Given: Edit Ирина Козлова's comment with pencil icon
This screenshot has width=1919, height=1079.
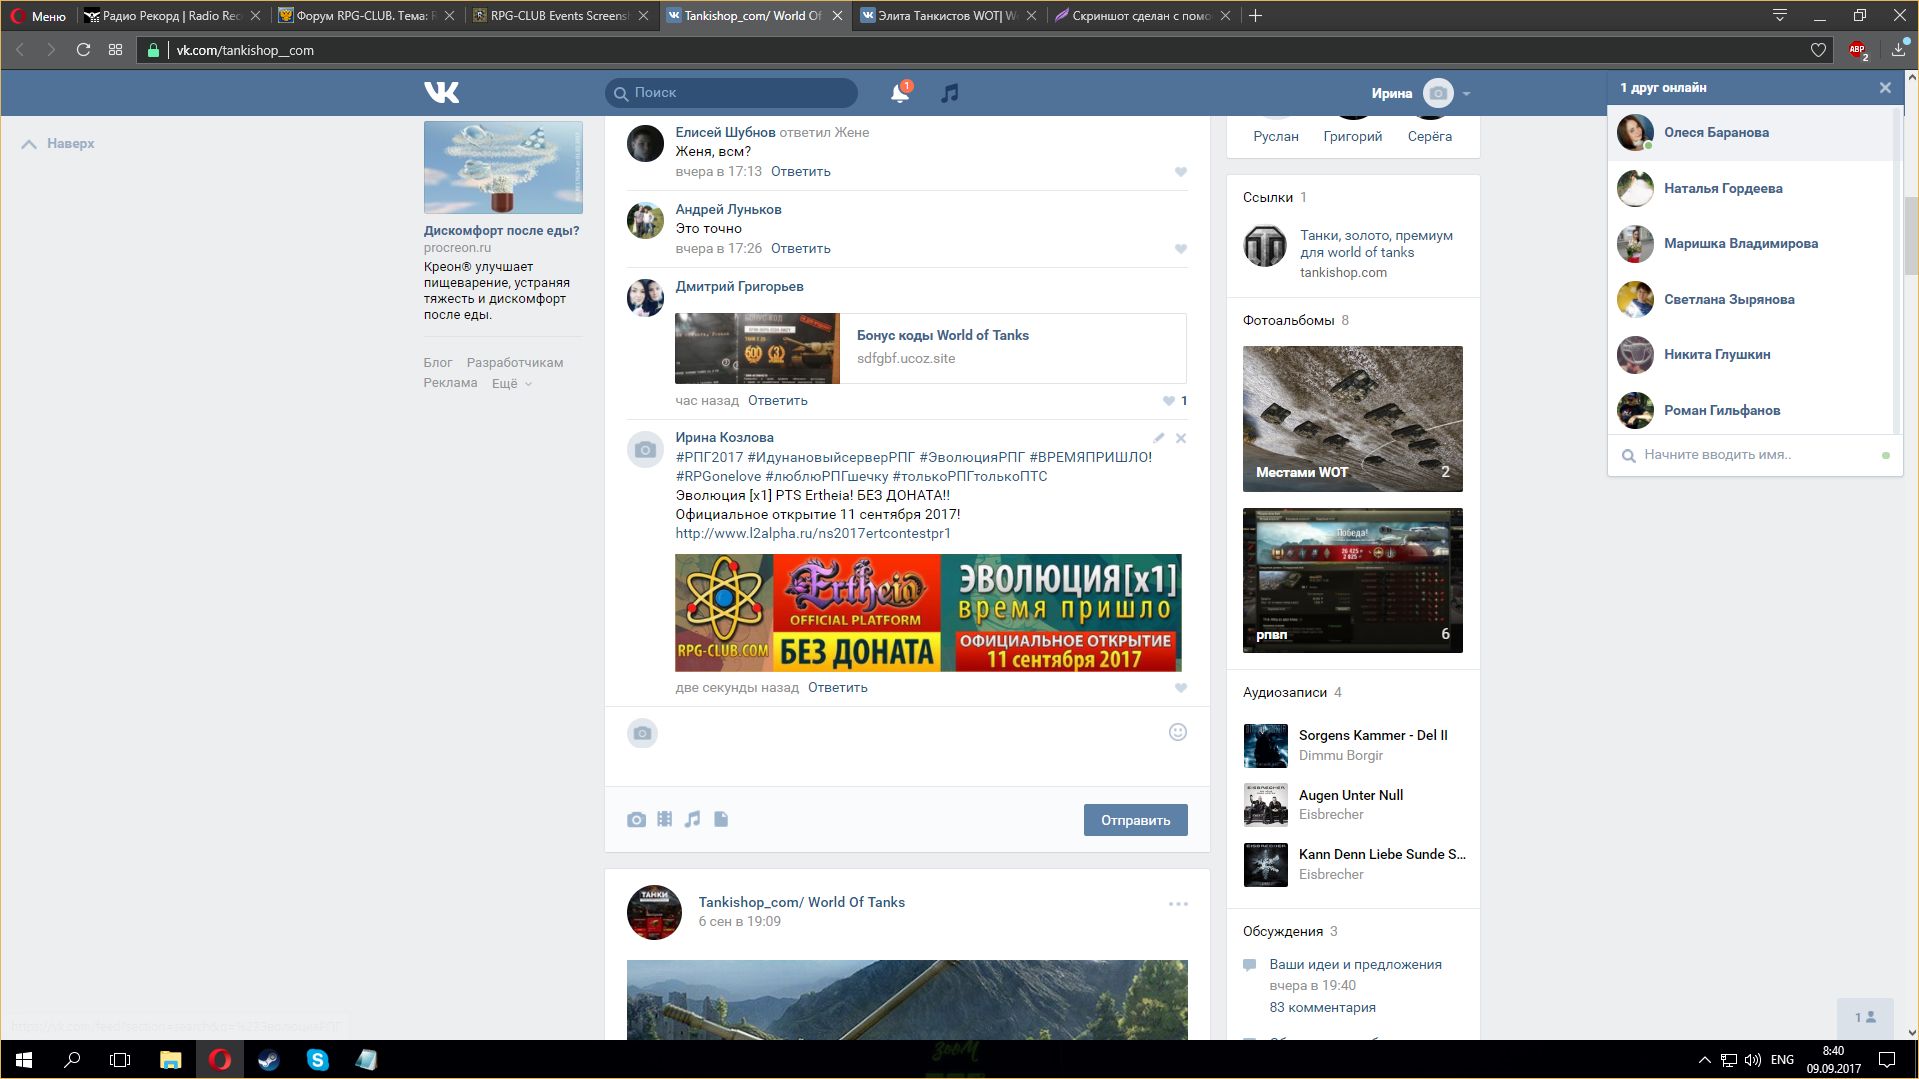Looking at the screenshot, I should click(1158, 438).
